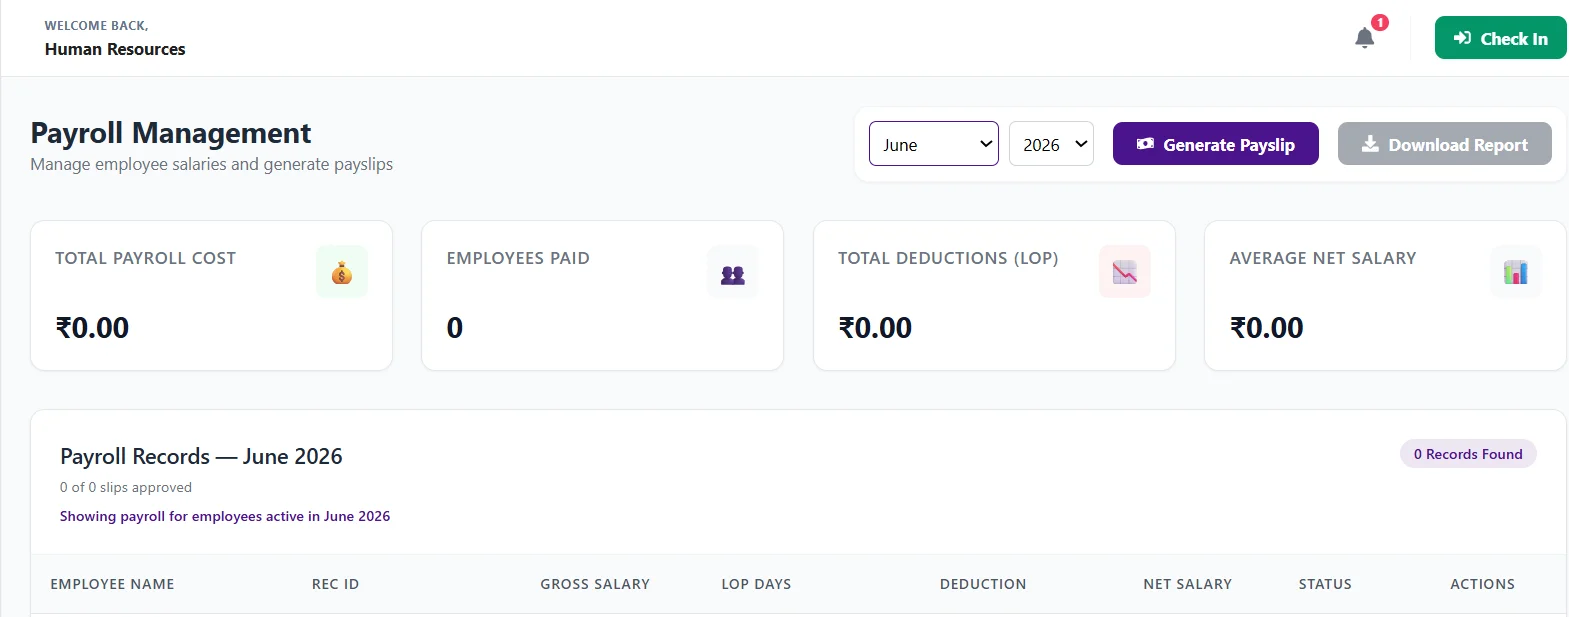
Task: Open the notification bell
Action: pos(1364,39)
